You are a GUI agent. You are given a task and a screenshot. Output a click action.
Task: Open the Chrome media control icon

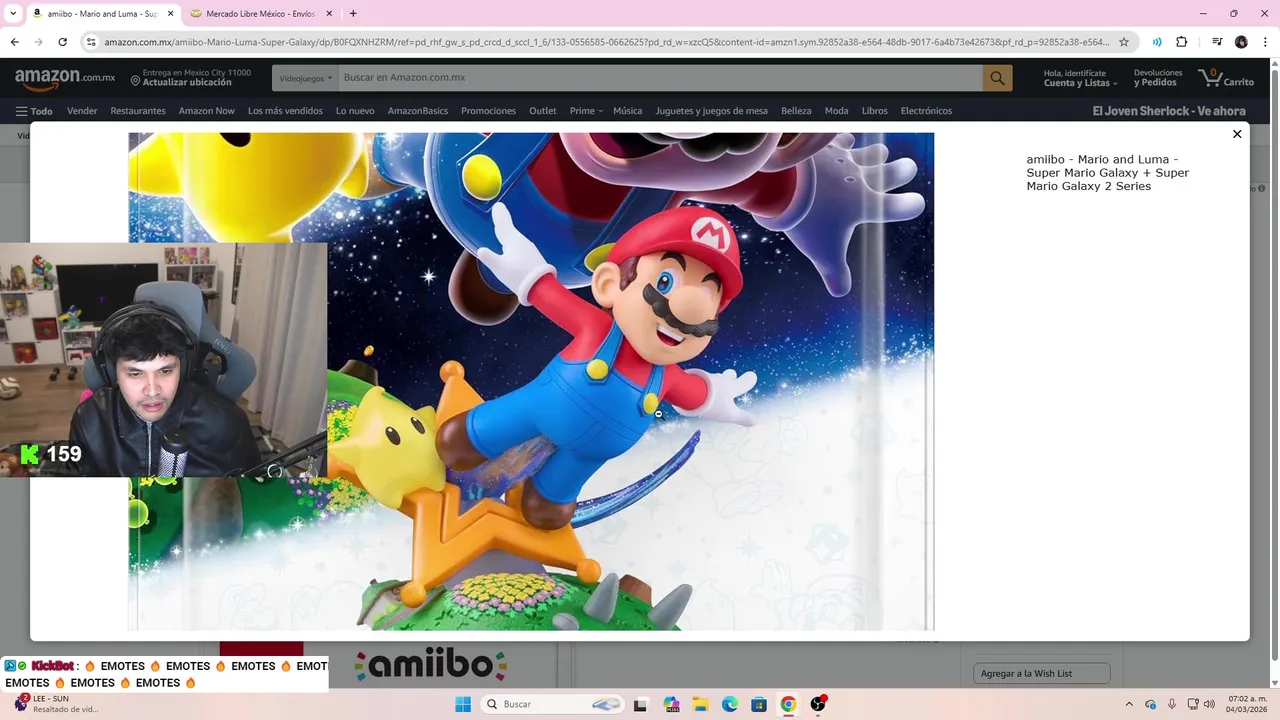pyautogui.click(x=1217, y=42)
